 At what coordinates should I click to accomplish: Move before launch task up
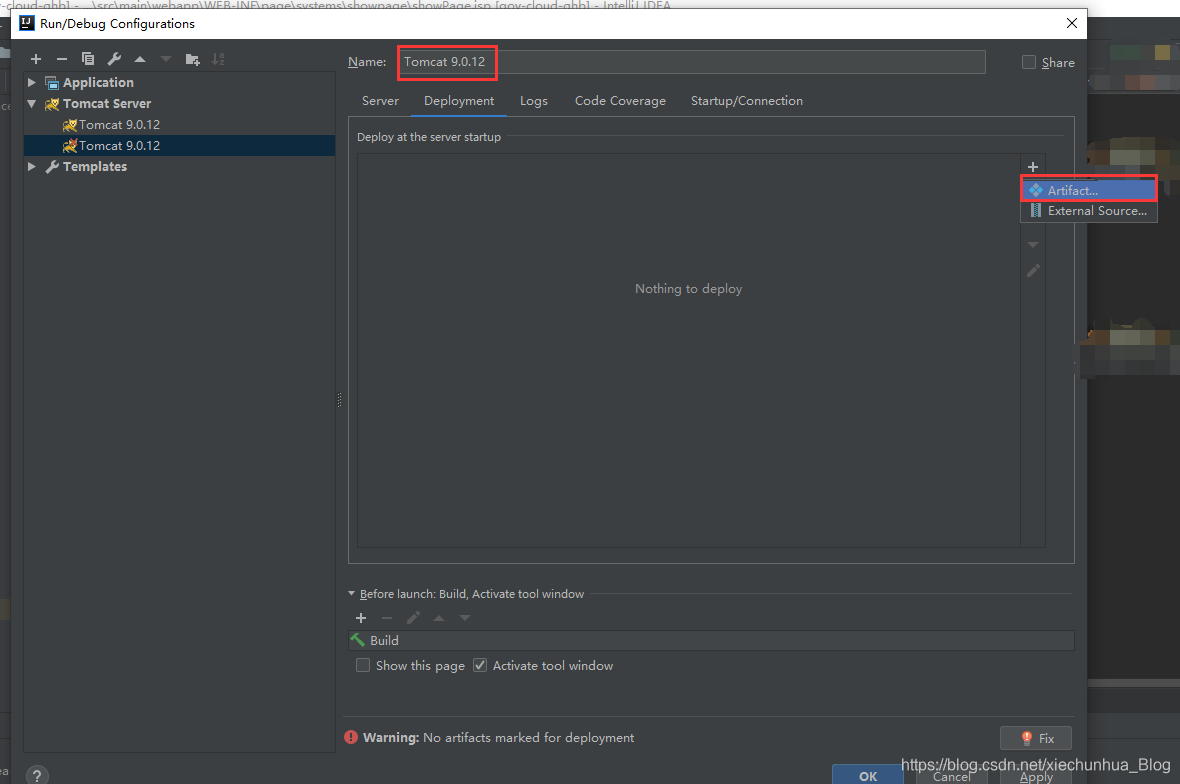click(439, 618)
